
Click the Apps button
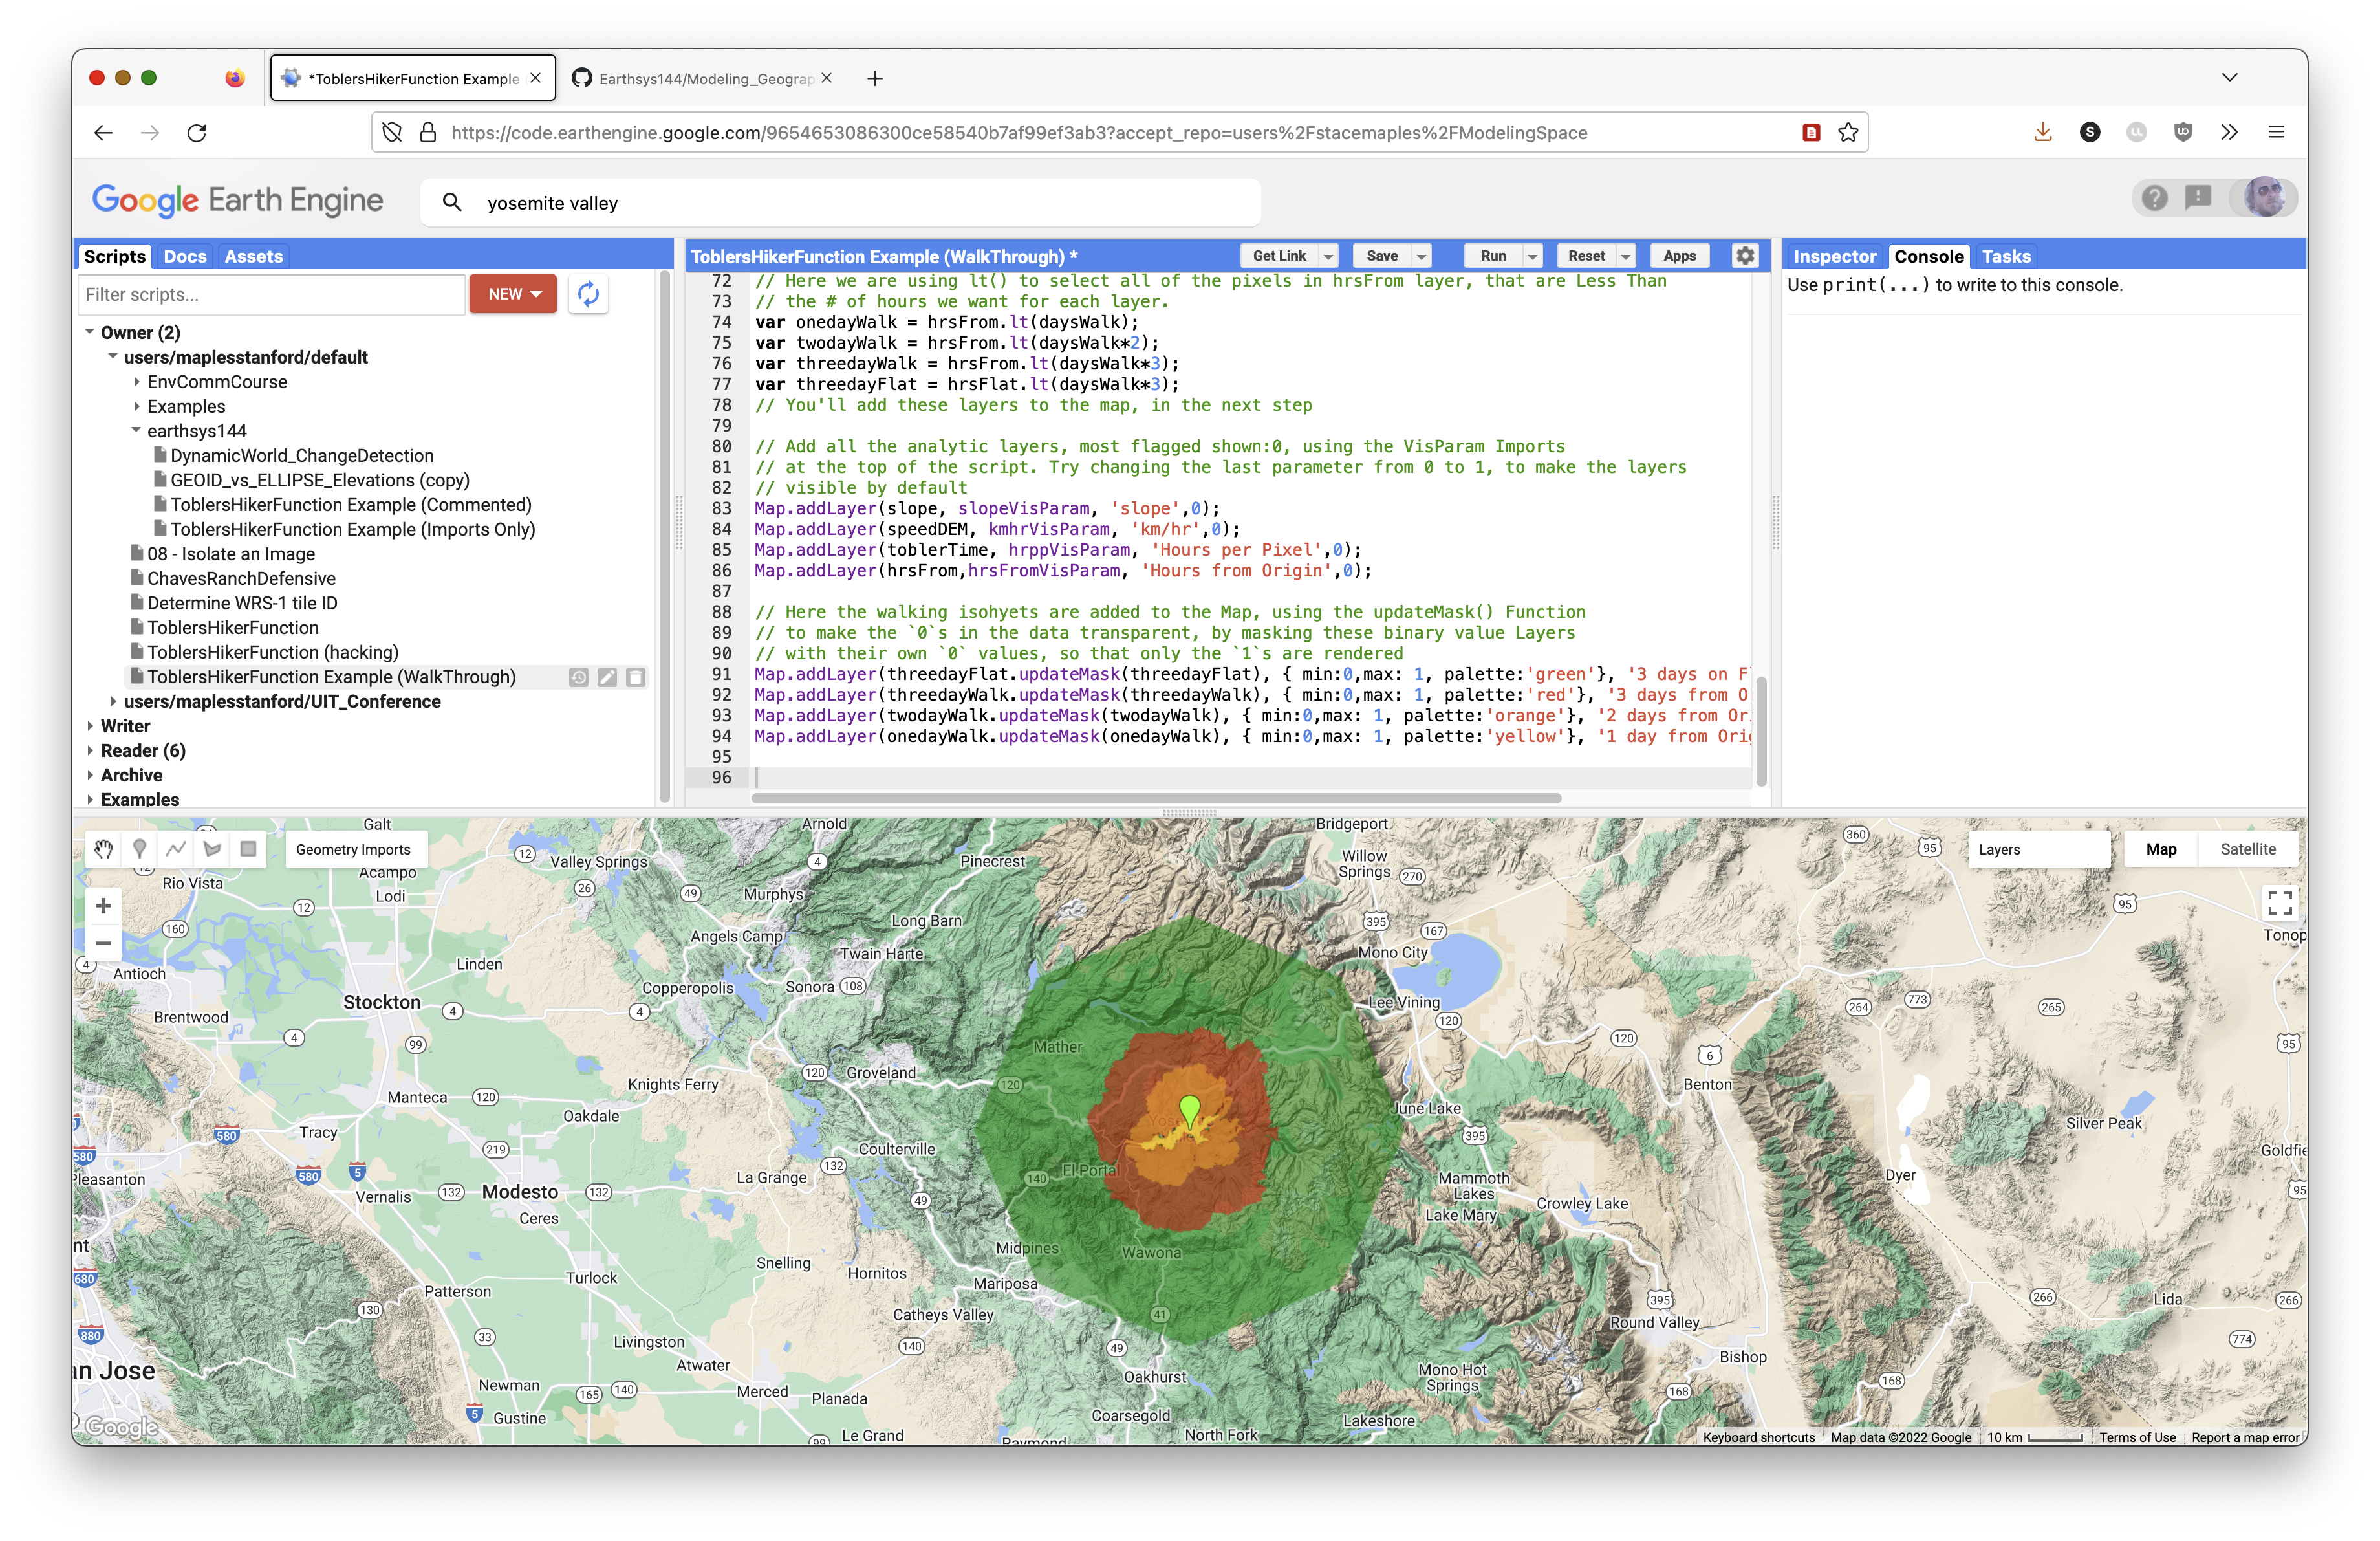point(1679,256)
